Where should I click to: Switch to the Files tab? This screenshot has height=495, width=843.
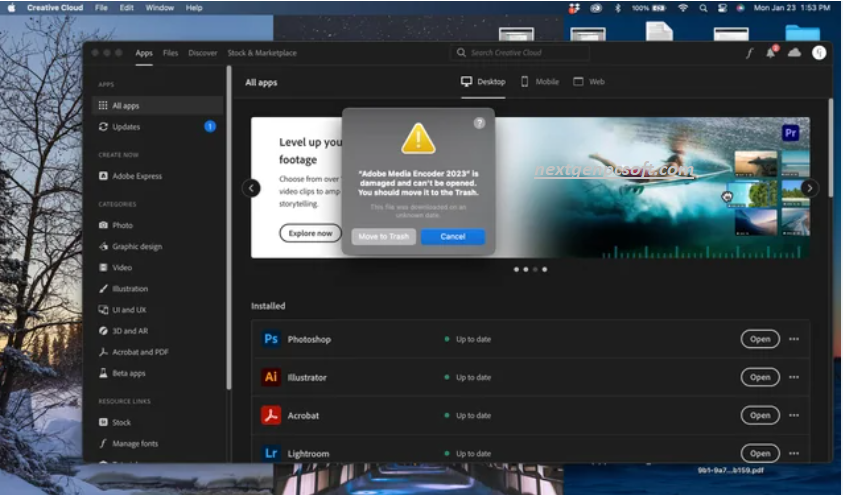170,53
